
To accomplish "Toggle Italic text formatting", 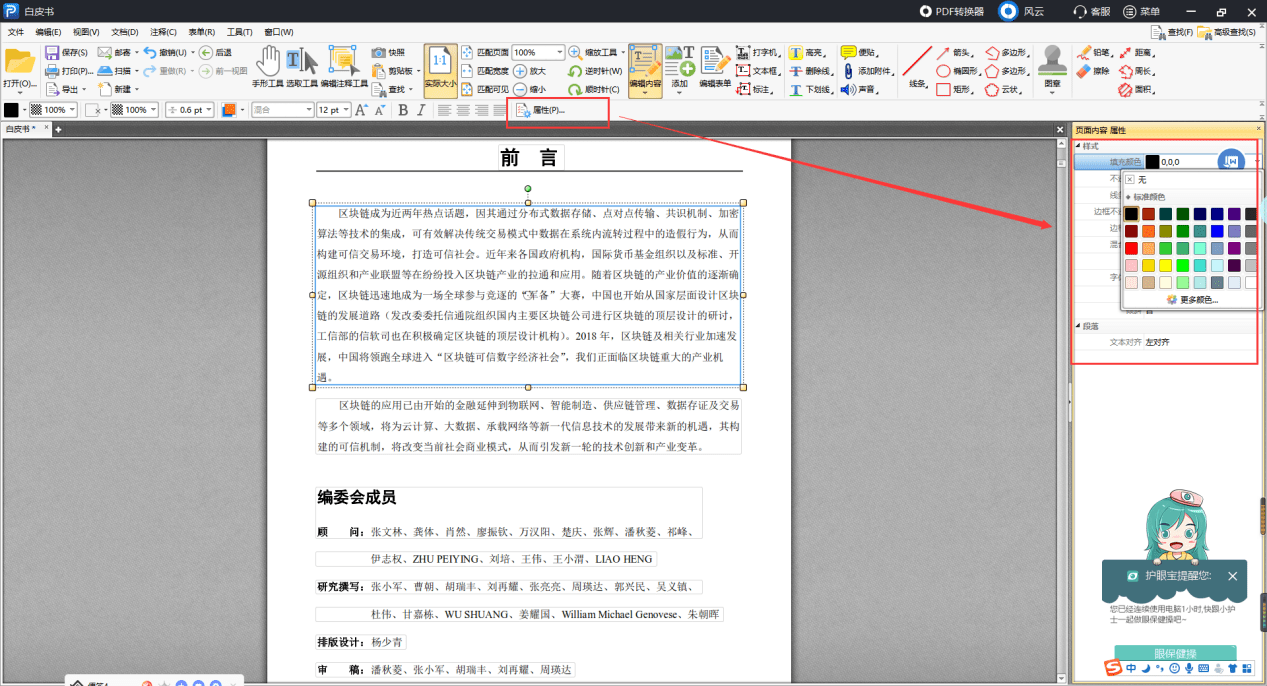I will pos(421,110).
